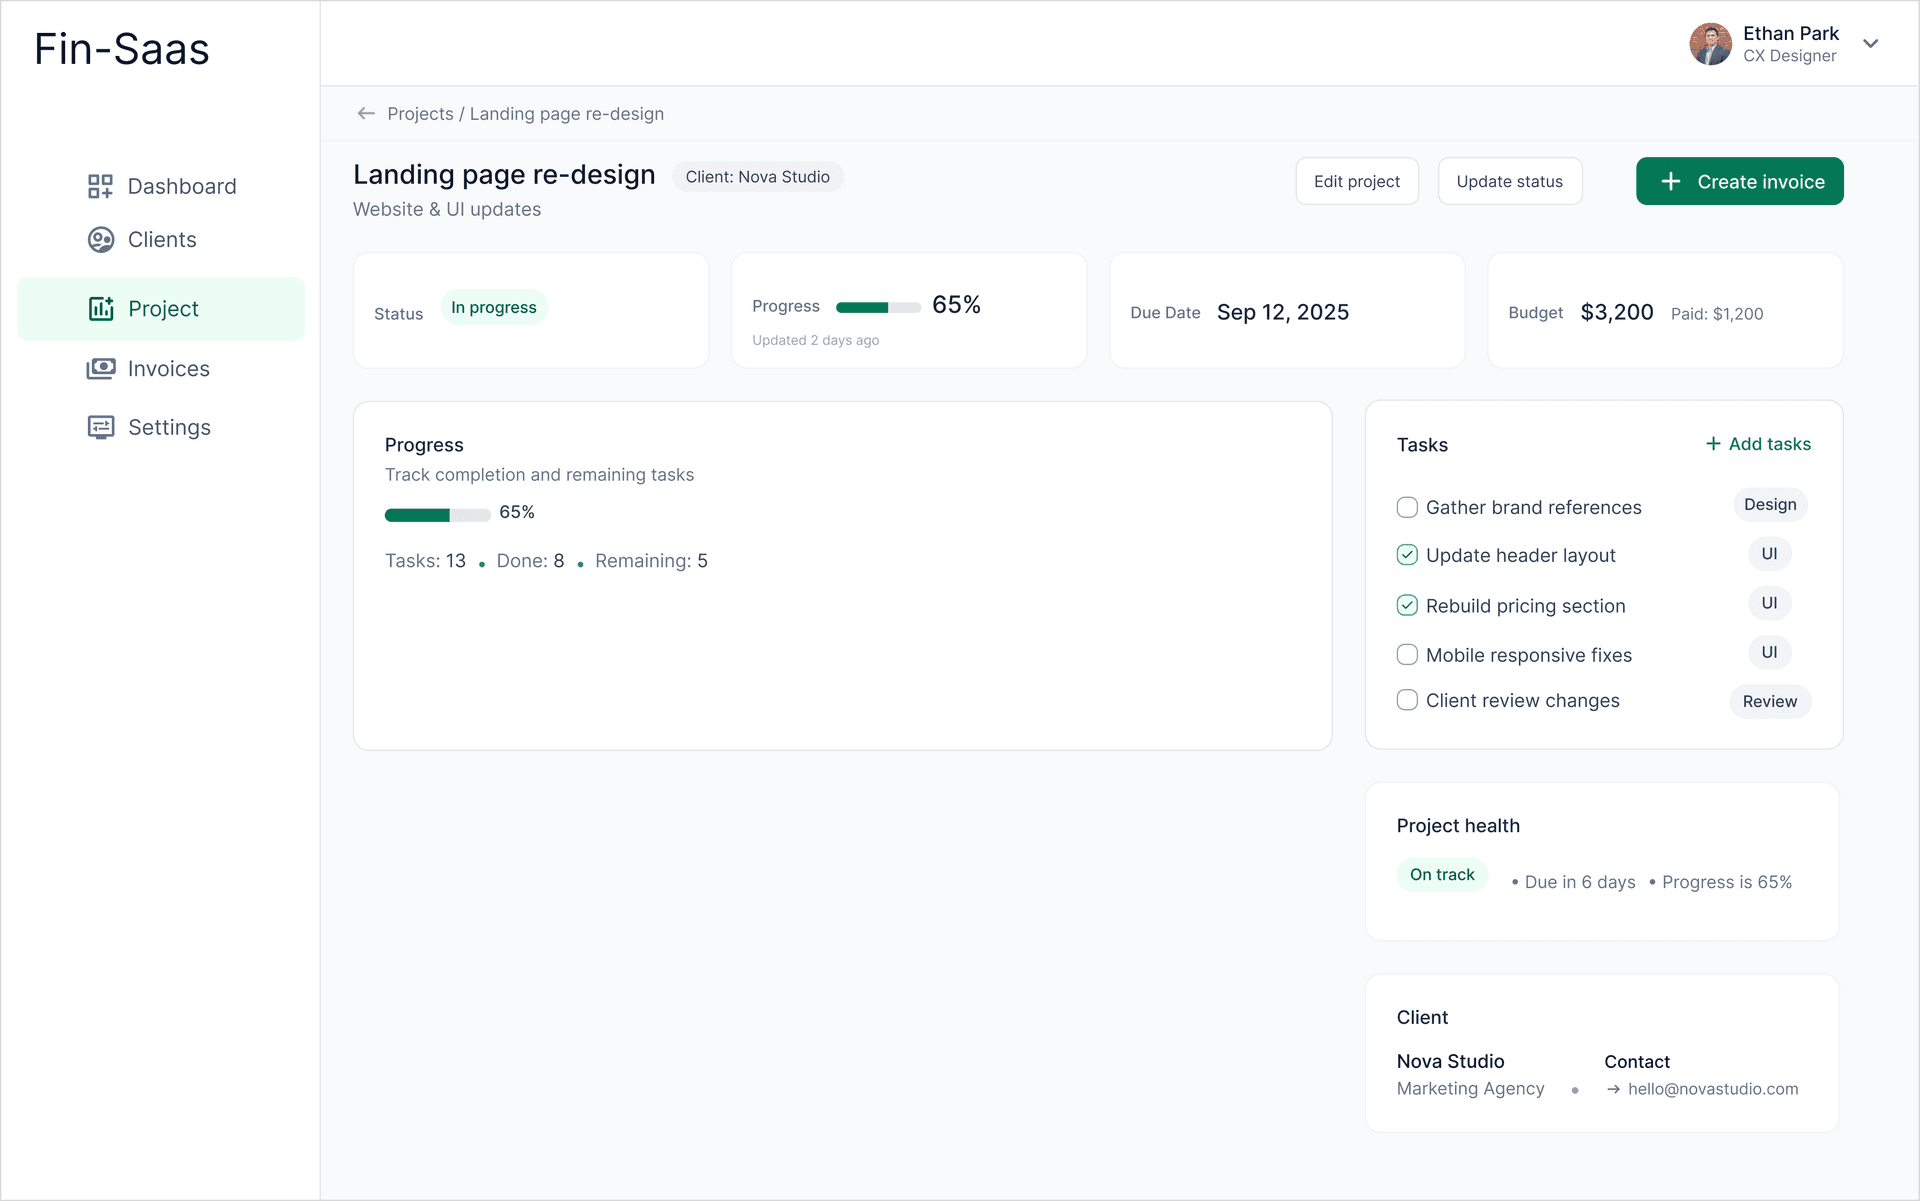
Task: Click the Clients icon in sidebar
Action: (100, 239)
